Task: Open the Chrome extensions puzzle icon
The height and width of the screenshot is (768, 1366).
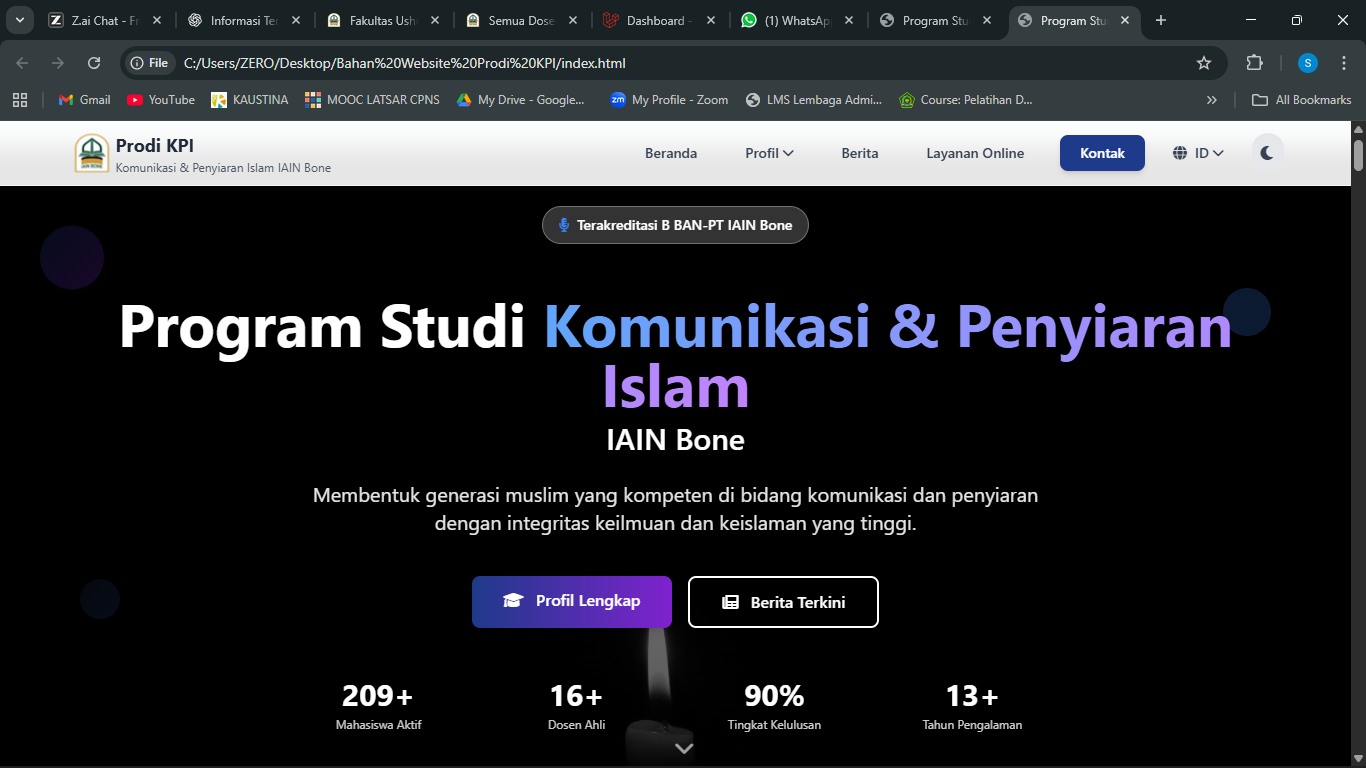Action: [1254, 63]
